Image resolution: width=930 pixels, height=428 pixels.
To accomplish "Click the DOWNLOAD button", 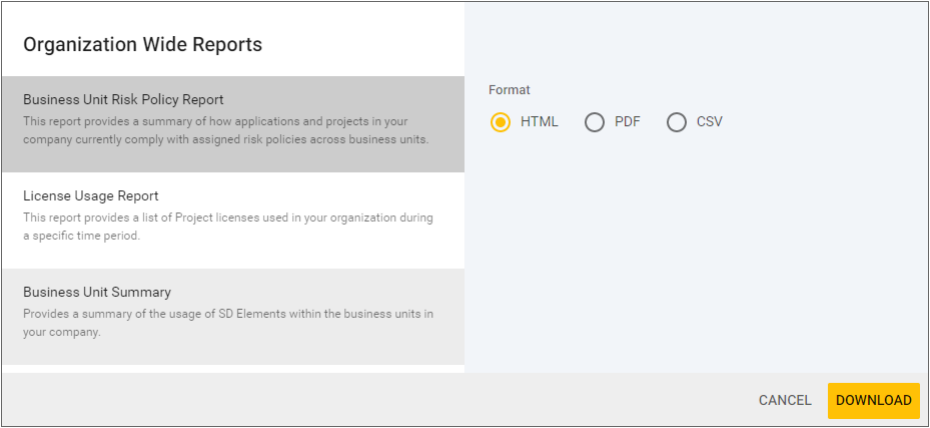I will [873, 400].
